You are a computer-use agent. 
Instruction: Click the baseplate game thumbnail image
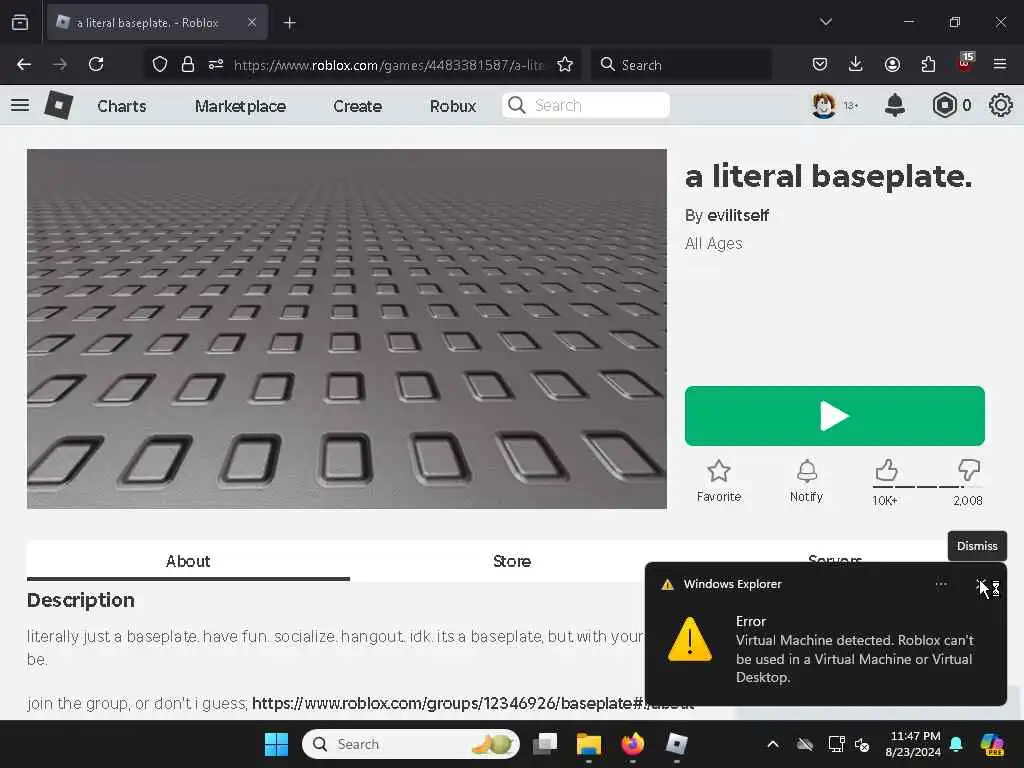pos(347,328)
